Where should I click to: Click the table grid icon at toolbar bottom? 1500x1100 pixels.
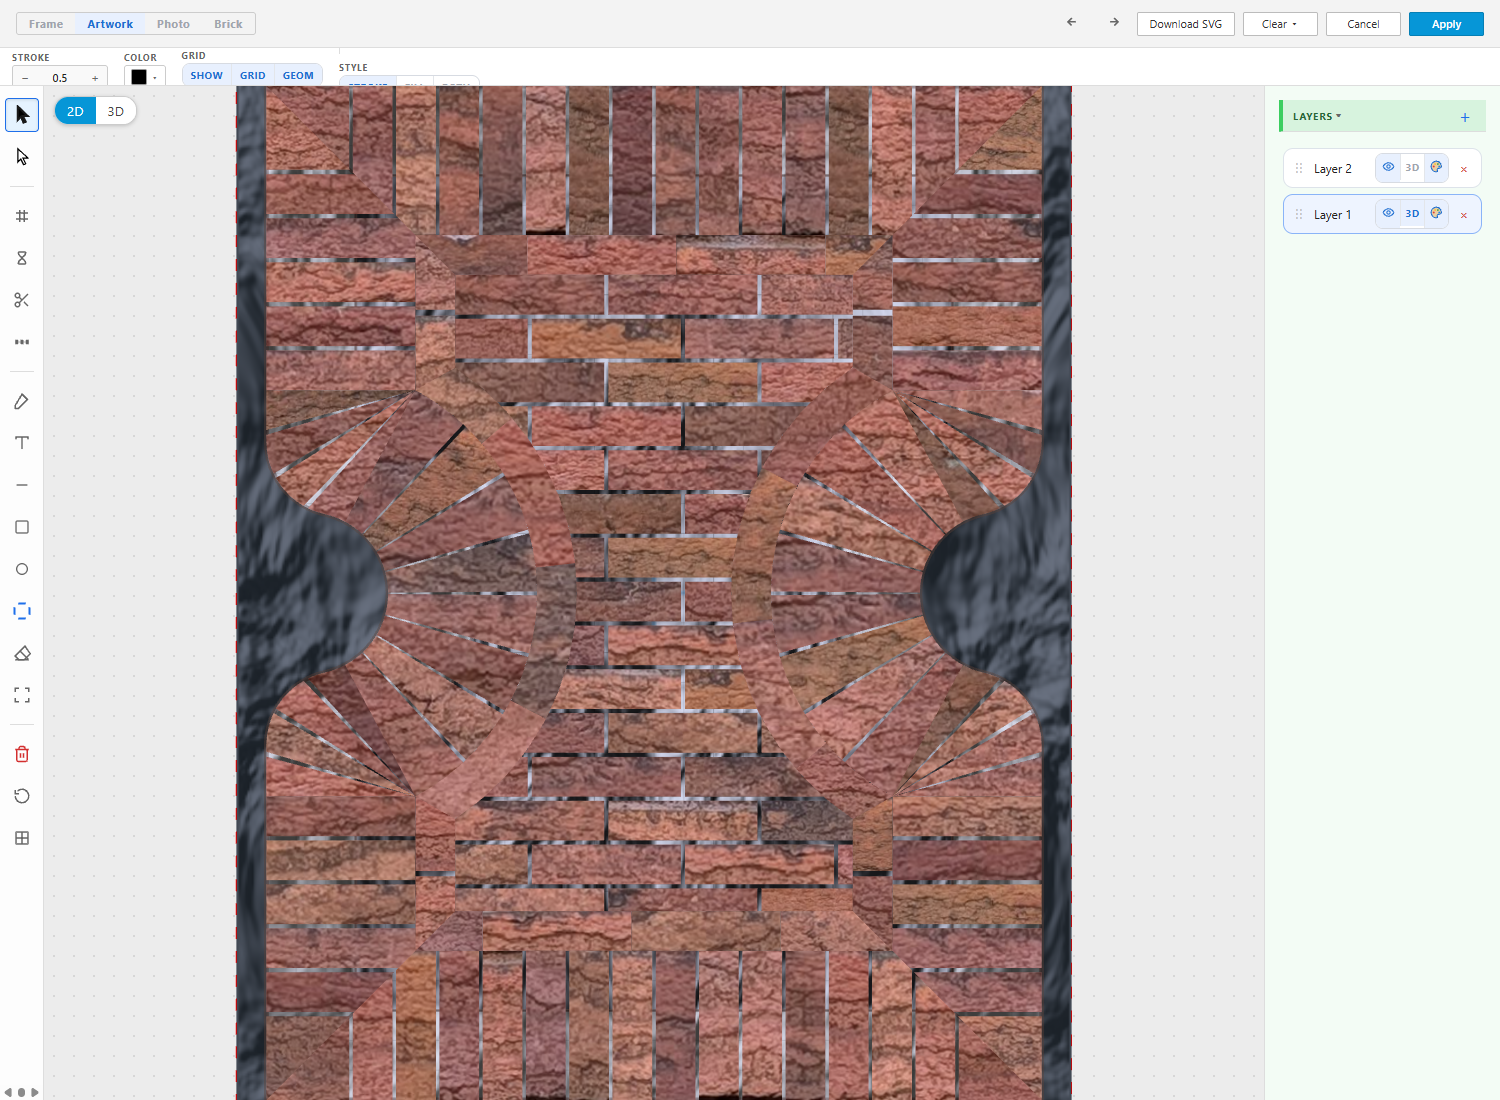22,838
